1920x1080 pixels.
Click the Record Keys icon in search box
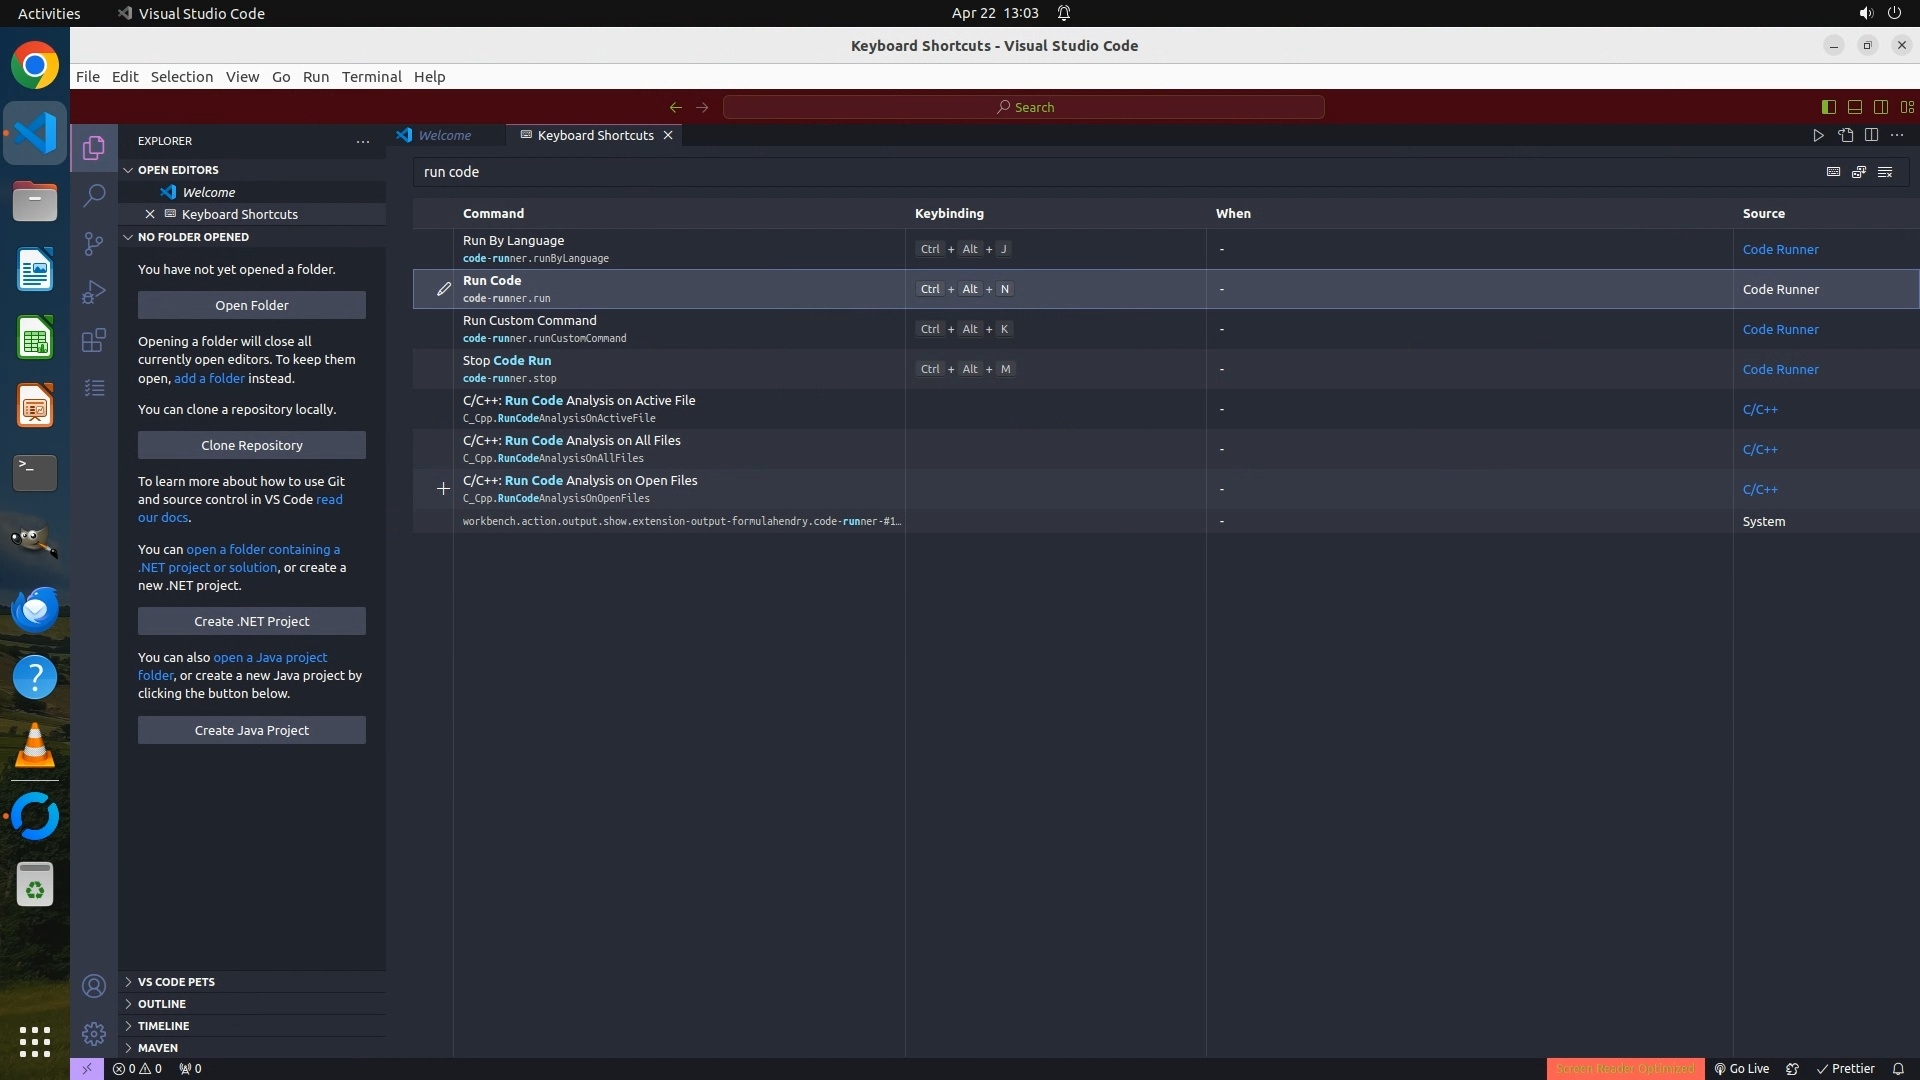coord(1833,172)
